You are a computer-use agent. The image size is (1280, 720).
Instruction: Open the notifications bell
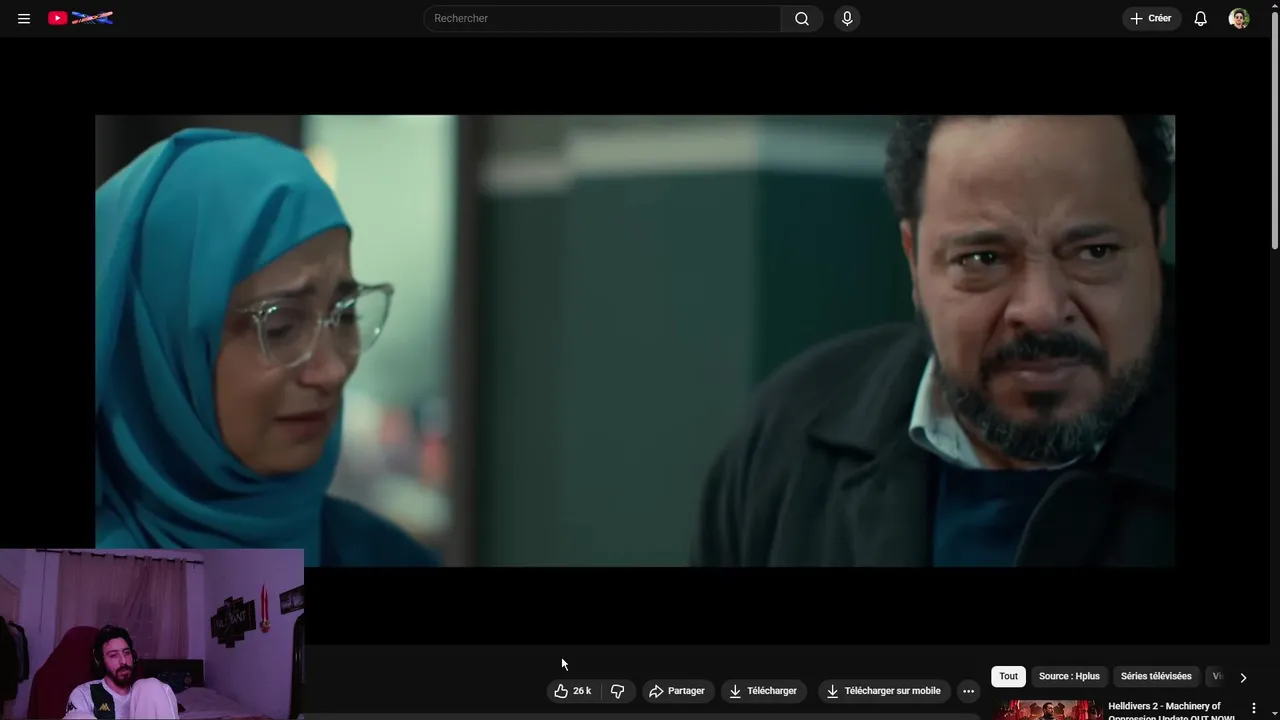coord(1201,18)
